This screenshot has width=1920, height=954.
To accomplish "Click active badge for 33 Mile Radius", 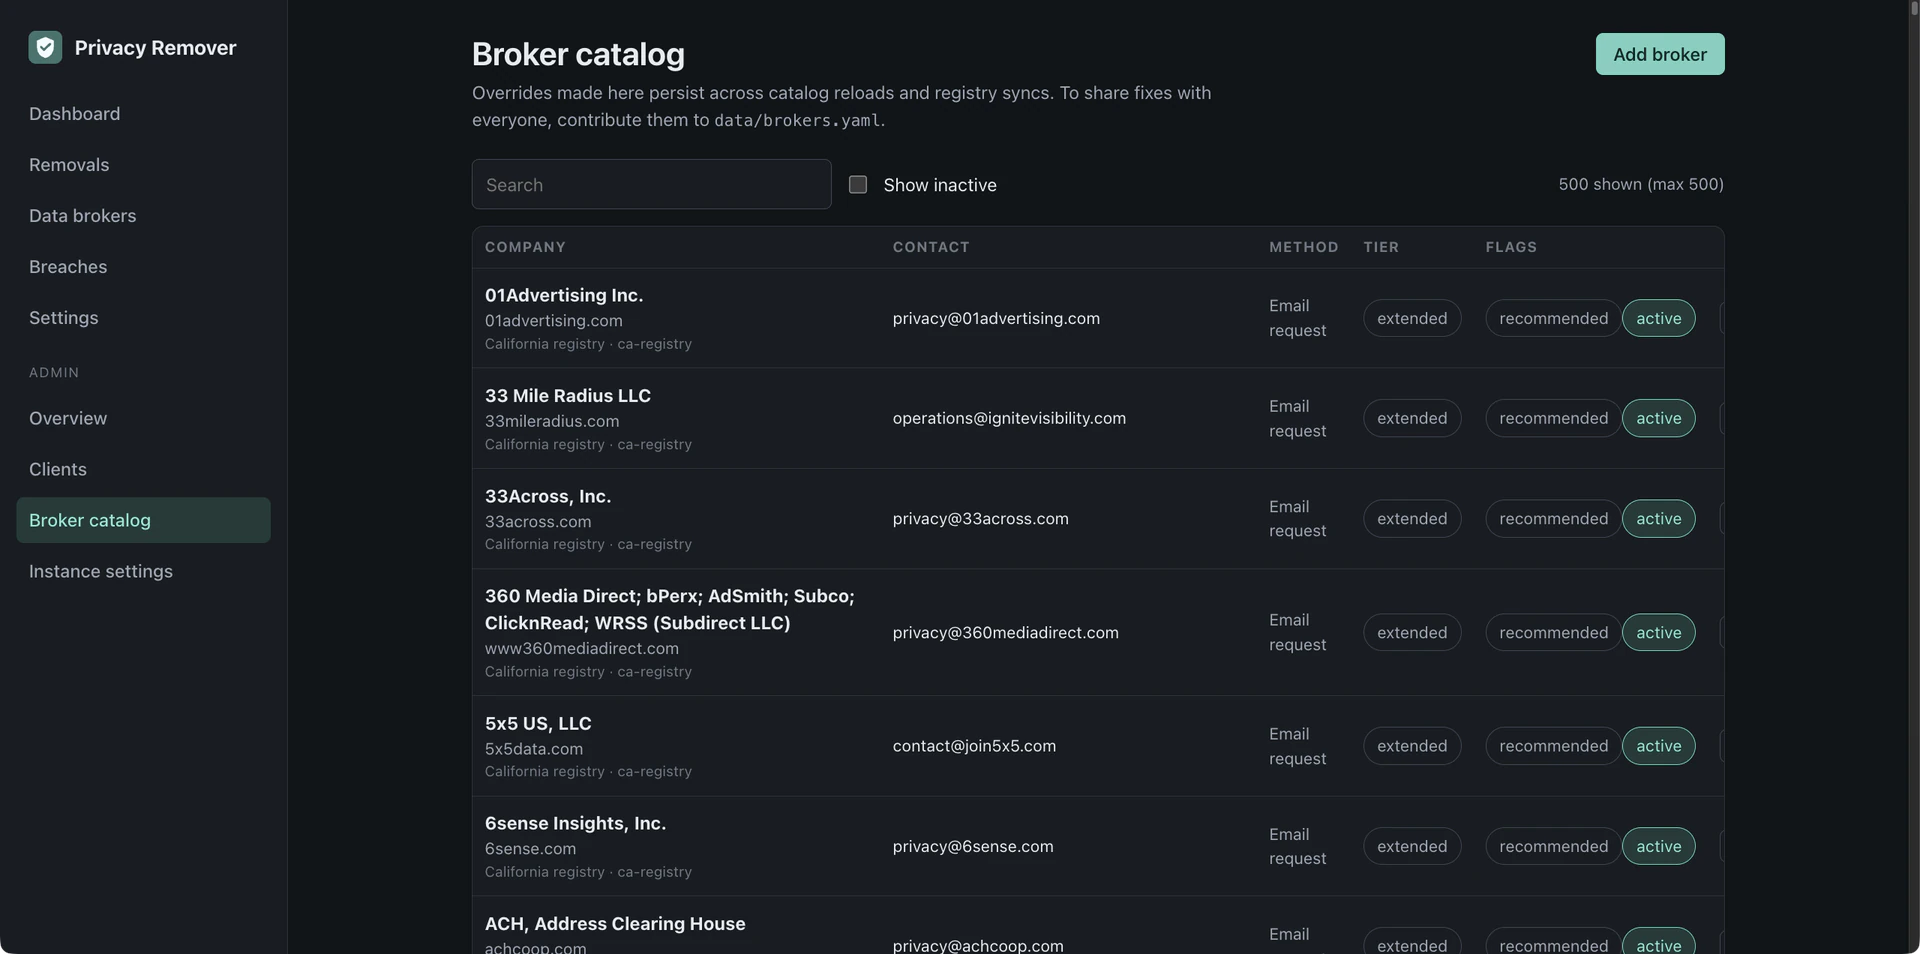I will (x=1659, y=418).
